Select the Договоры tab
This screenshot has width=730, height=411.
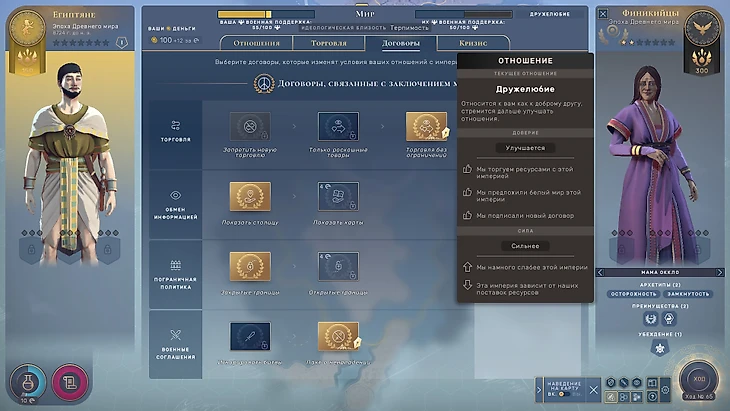[x=400, y=43]
